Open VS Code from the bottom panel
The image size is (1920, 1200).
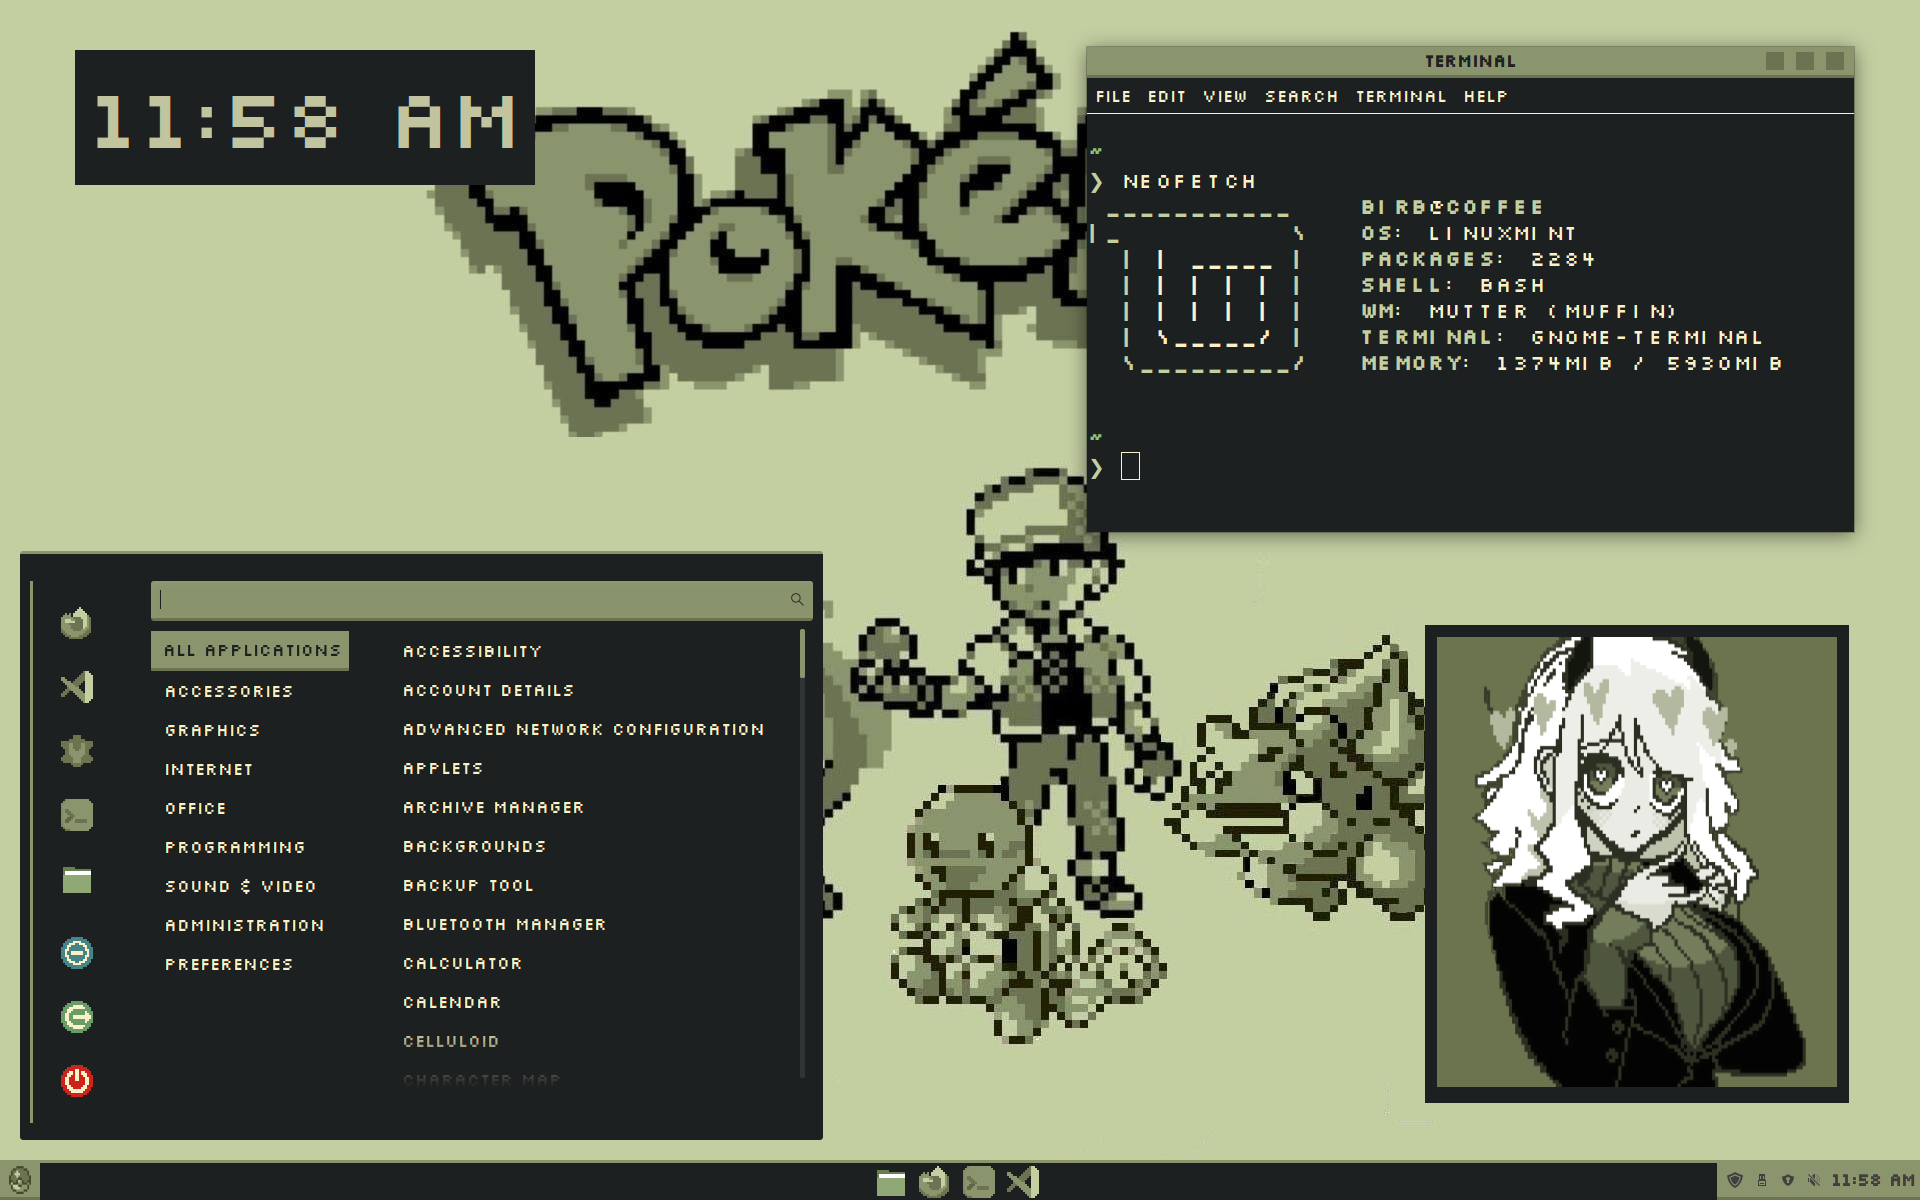tap(1022, 1182)
